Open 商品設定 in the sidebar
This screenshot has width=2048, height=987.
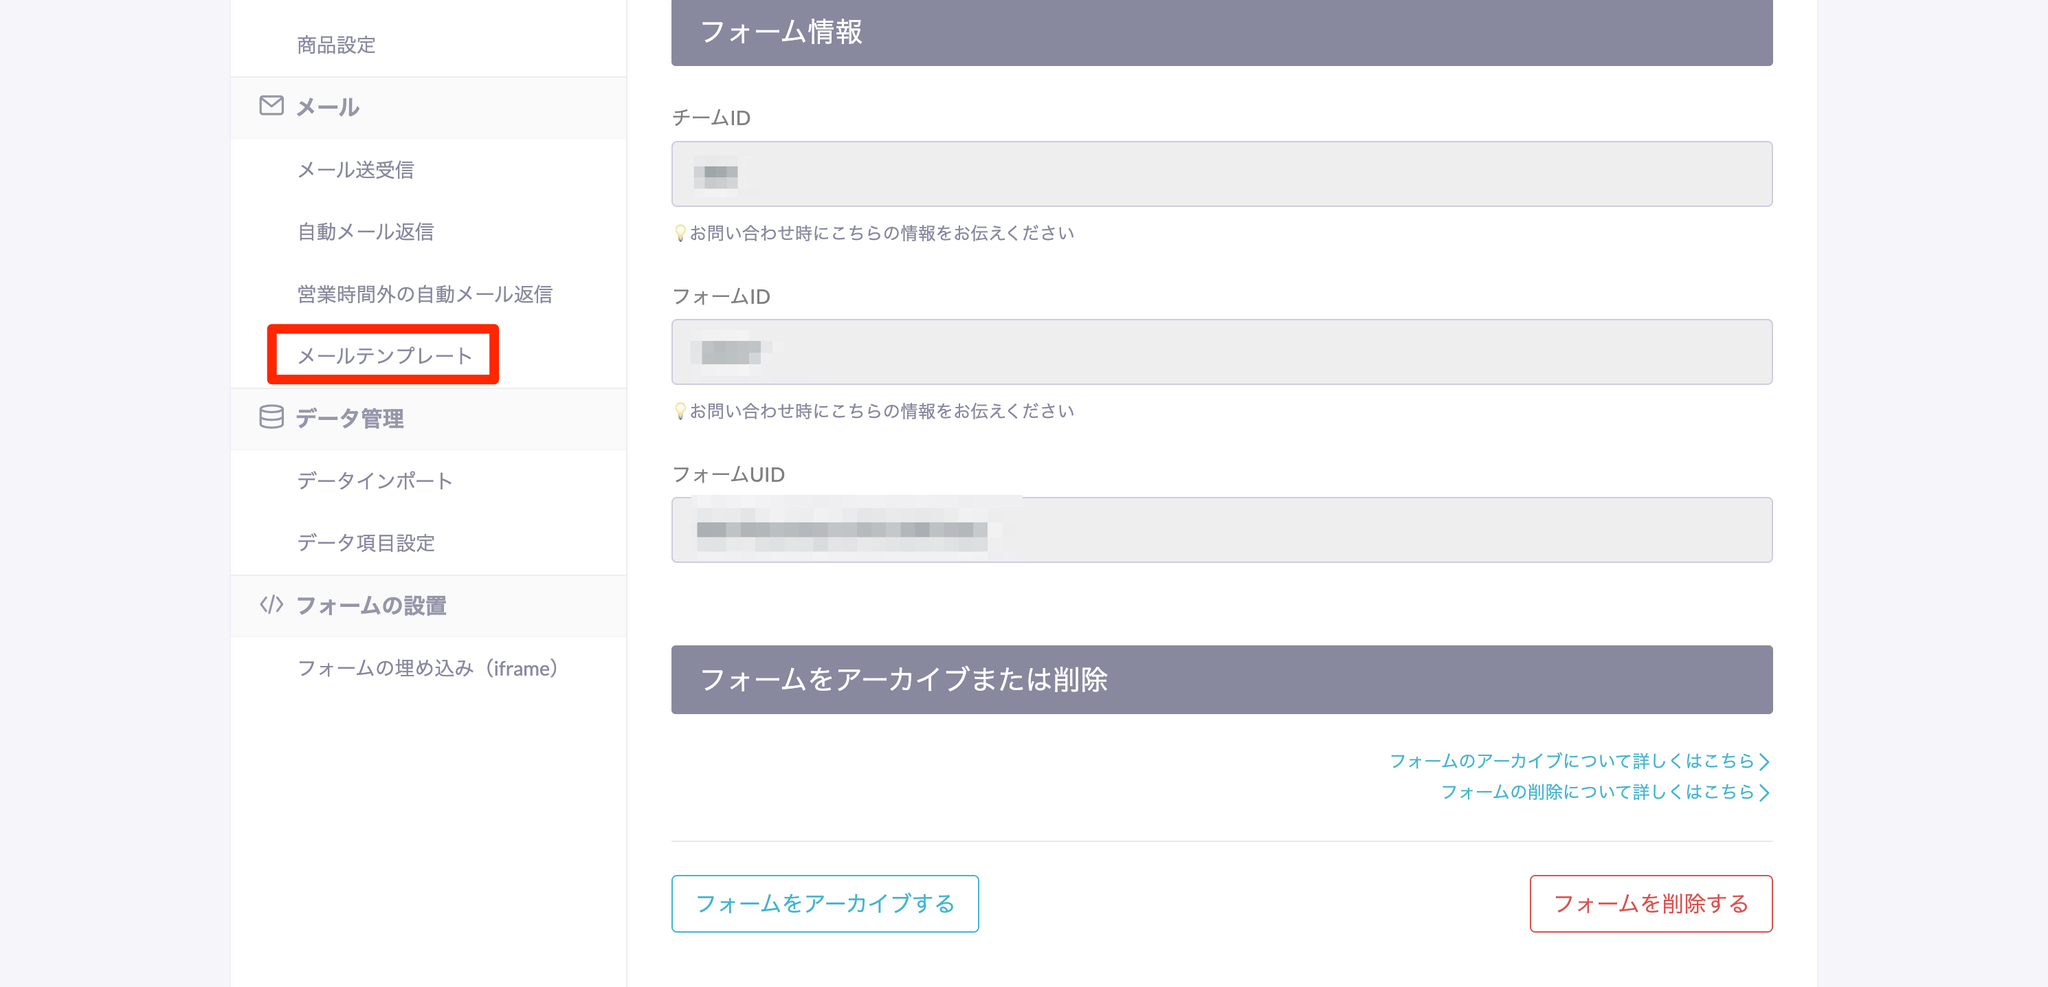[336, 45]
